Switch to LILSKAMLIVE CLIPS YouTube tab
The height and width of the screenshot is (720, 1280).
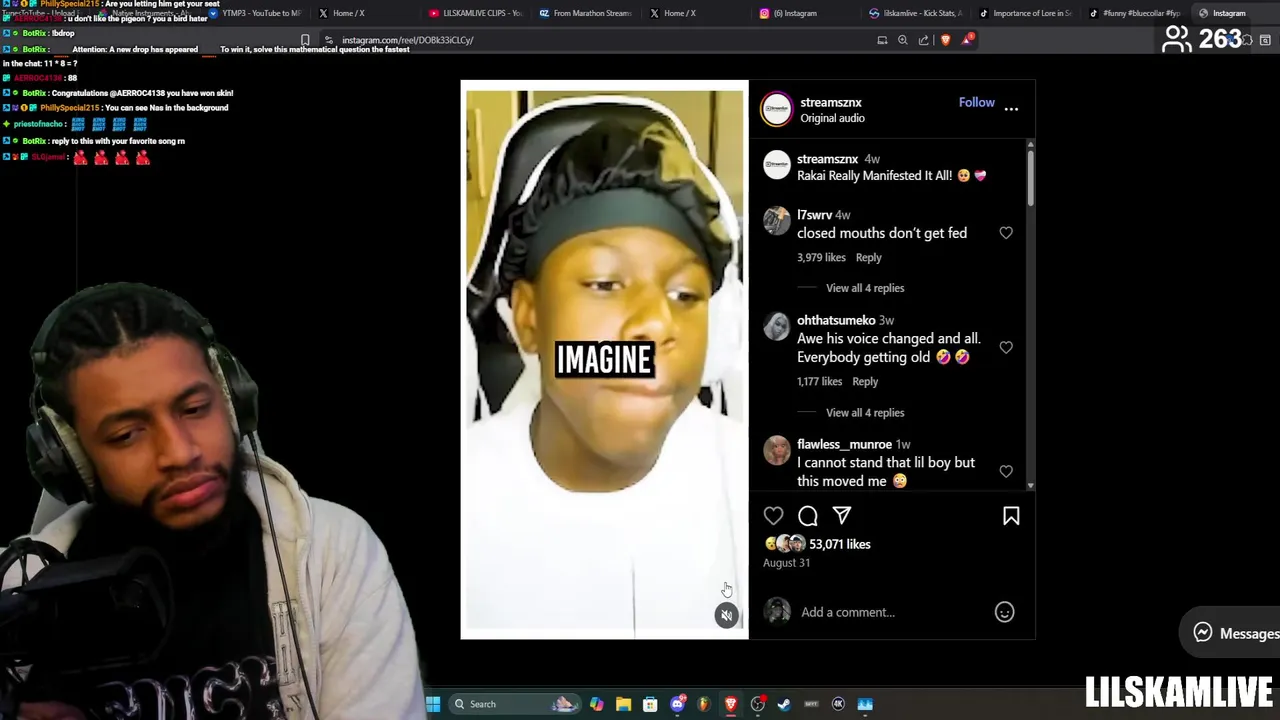coord(476,13)
